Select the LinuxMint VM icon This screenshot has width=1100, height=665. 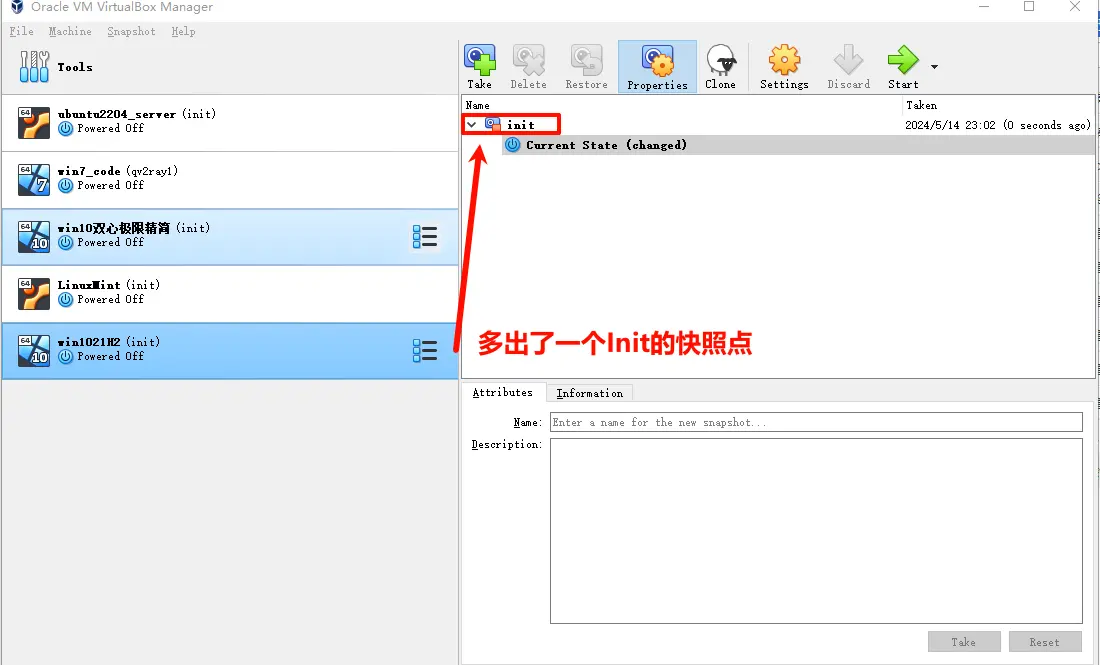34,293
